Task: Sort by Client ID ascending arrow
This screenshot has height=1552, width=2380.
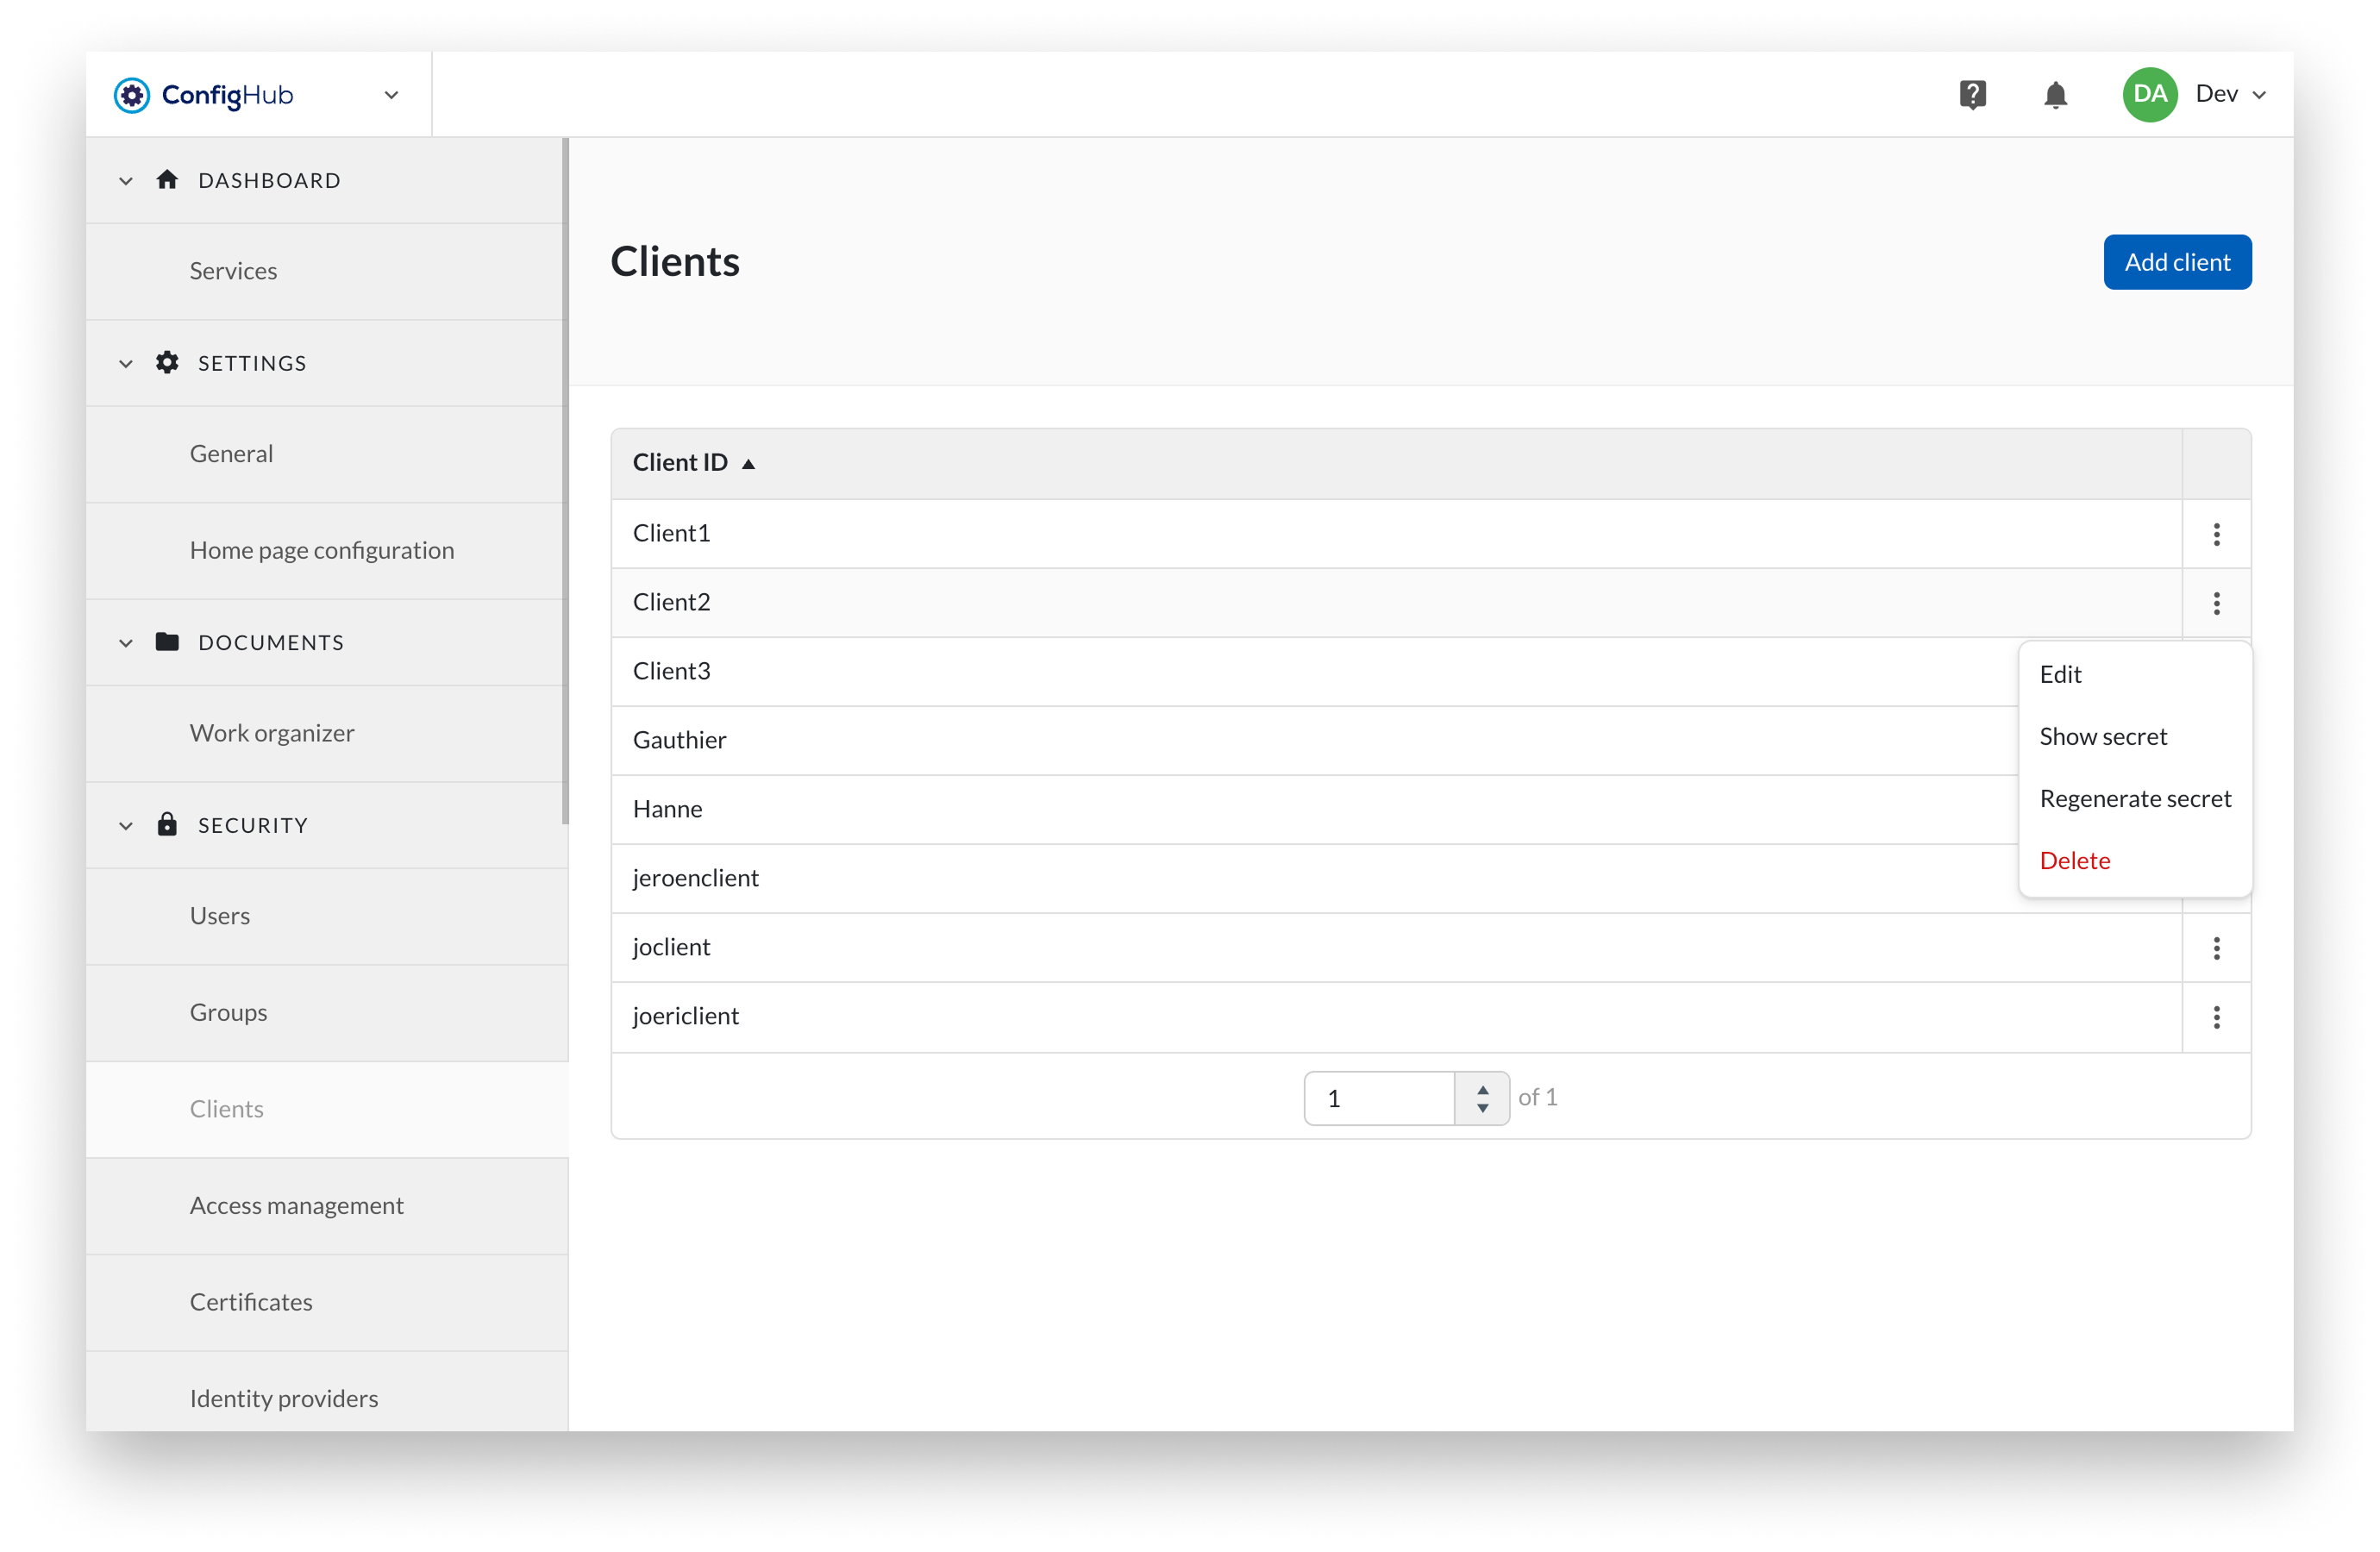Action: [x=748, y=464]
